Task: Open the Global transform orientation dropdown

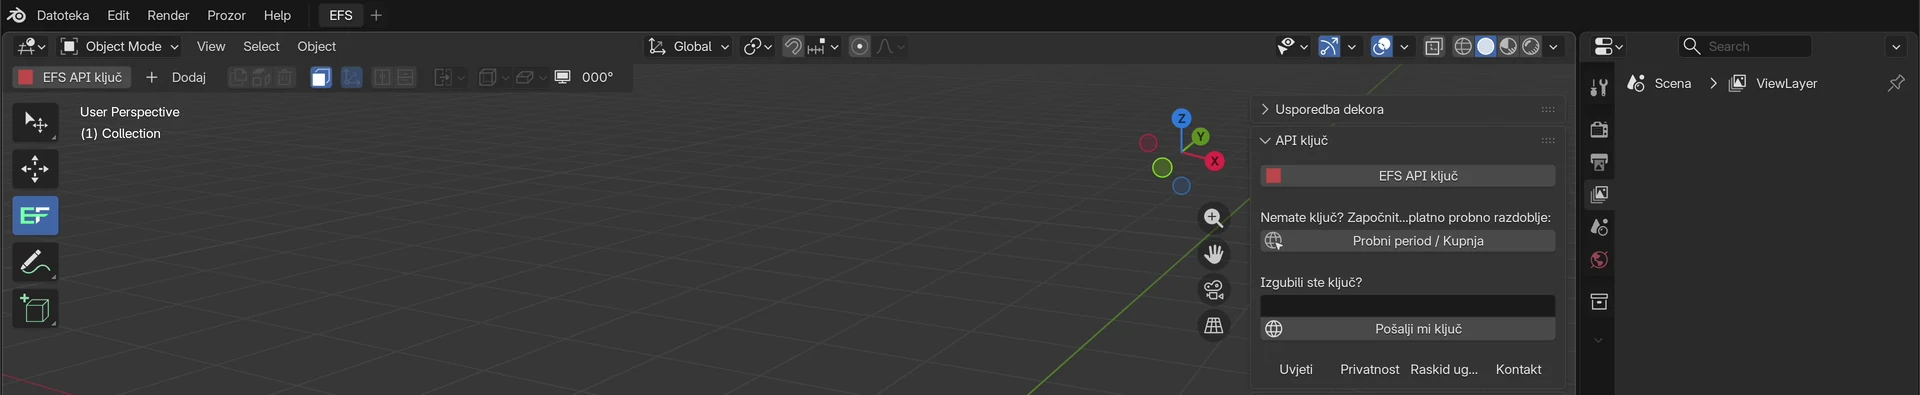Action: 688,46
